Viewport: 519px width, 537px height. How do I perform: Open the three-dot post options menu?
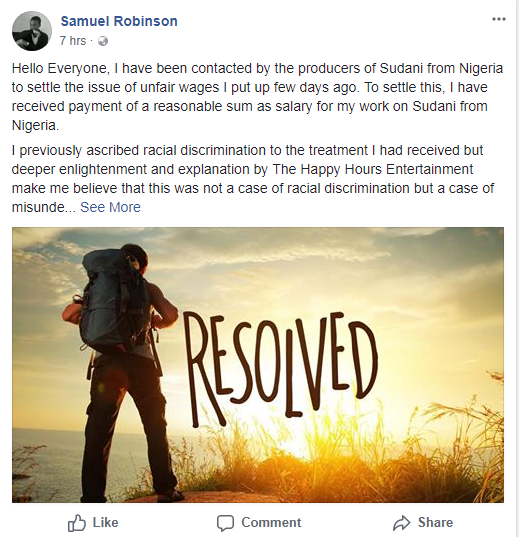[x=499, y=19]
